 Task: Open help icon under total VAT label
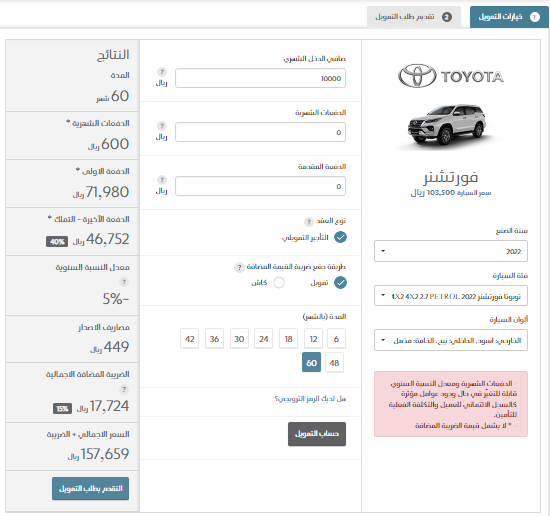[x=124, y=389]
